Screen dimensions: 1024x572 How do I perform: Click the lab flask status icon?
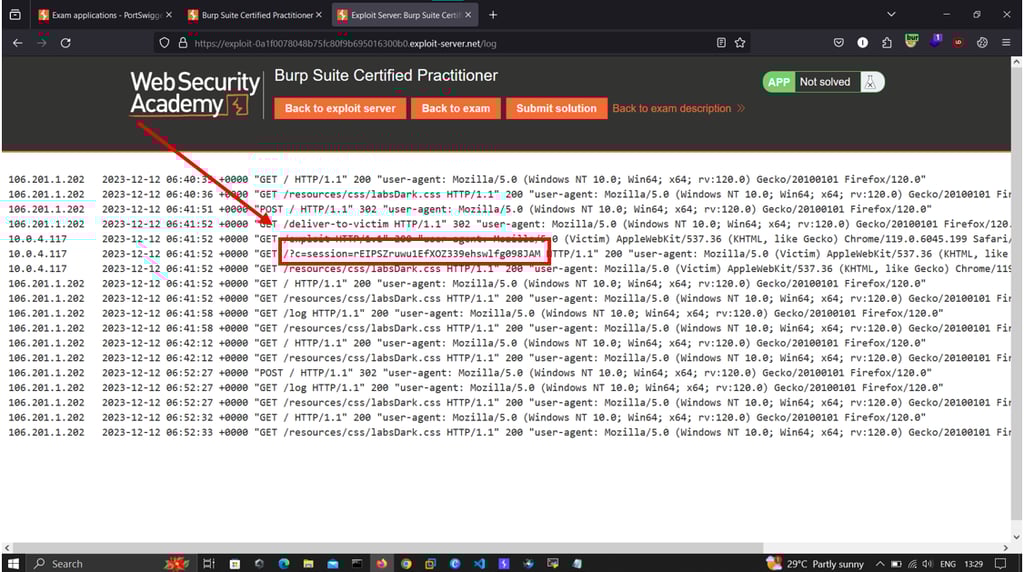pyautogui.click(x=870, y=82)
